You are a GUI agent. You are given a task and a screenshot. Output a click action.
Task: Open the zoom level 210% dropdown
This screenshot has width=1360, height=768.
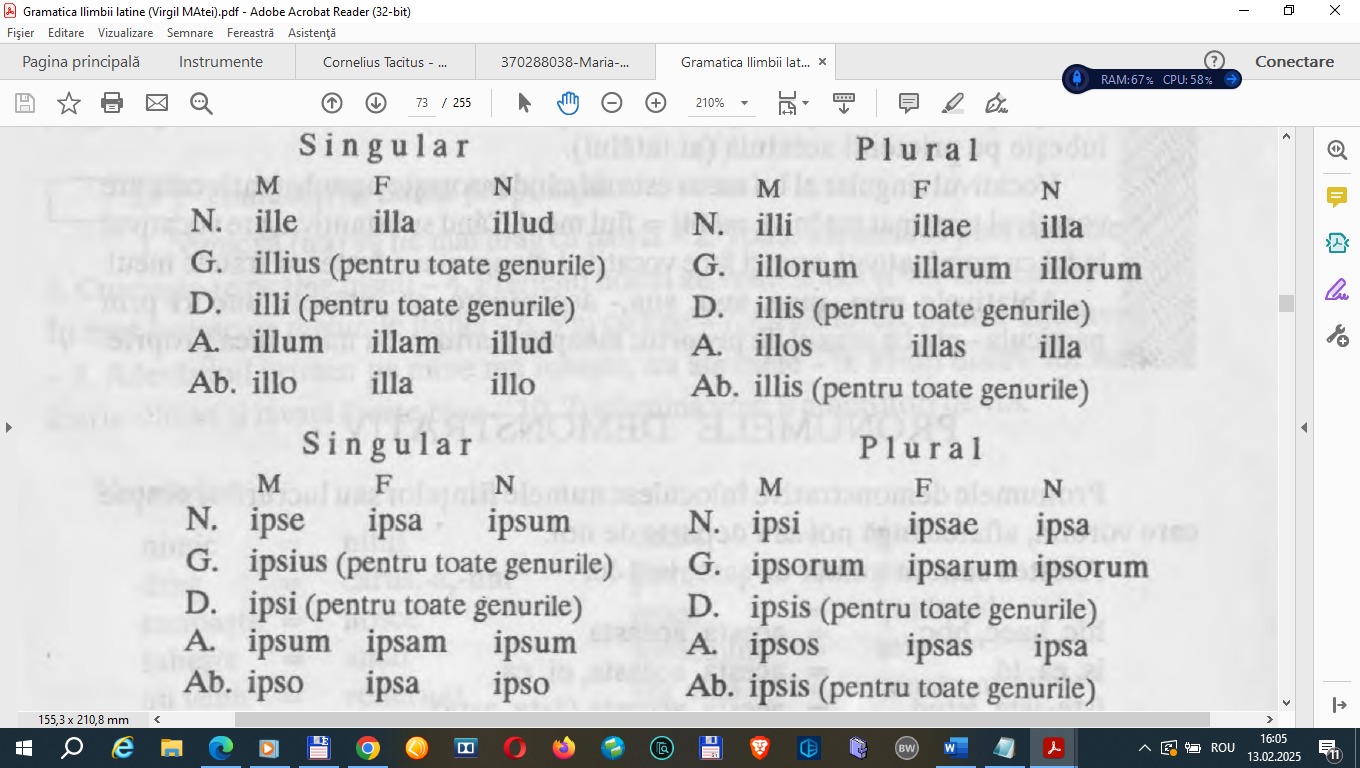pyautogui.click(x=722, y=103)
